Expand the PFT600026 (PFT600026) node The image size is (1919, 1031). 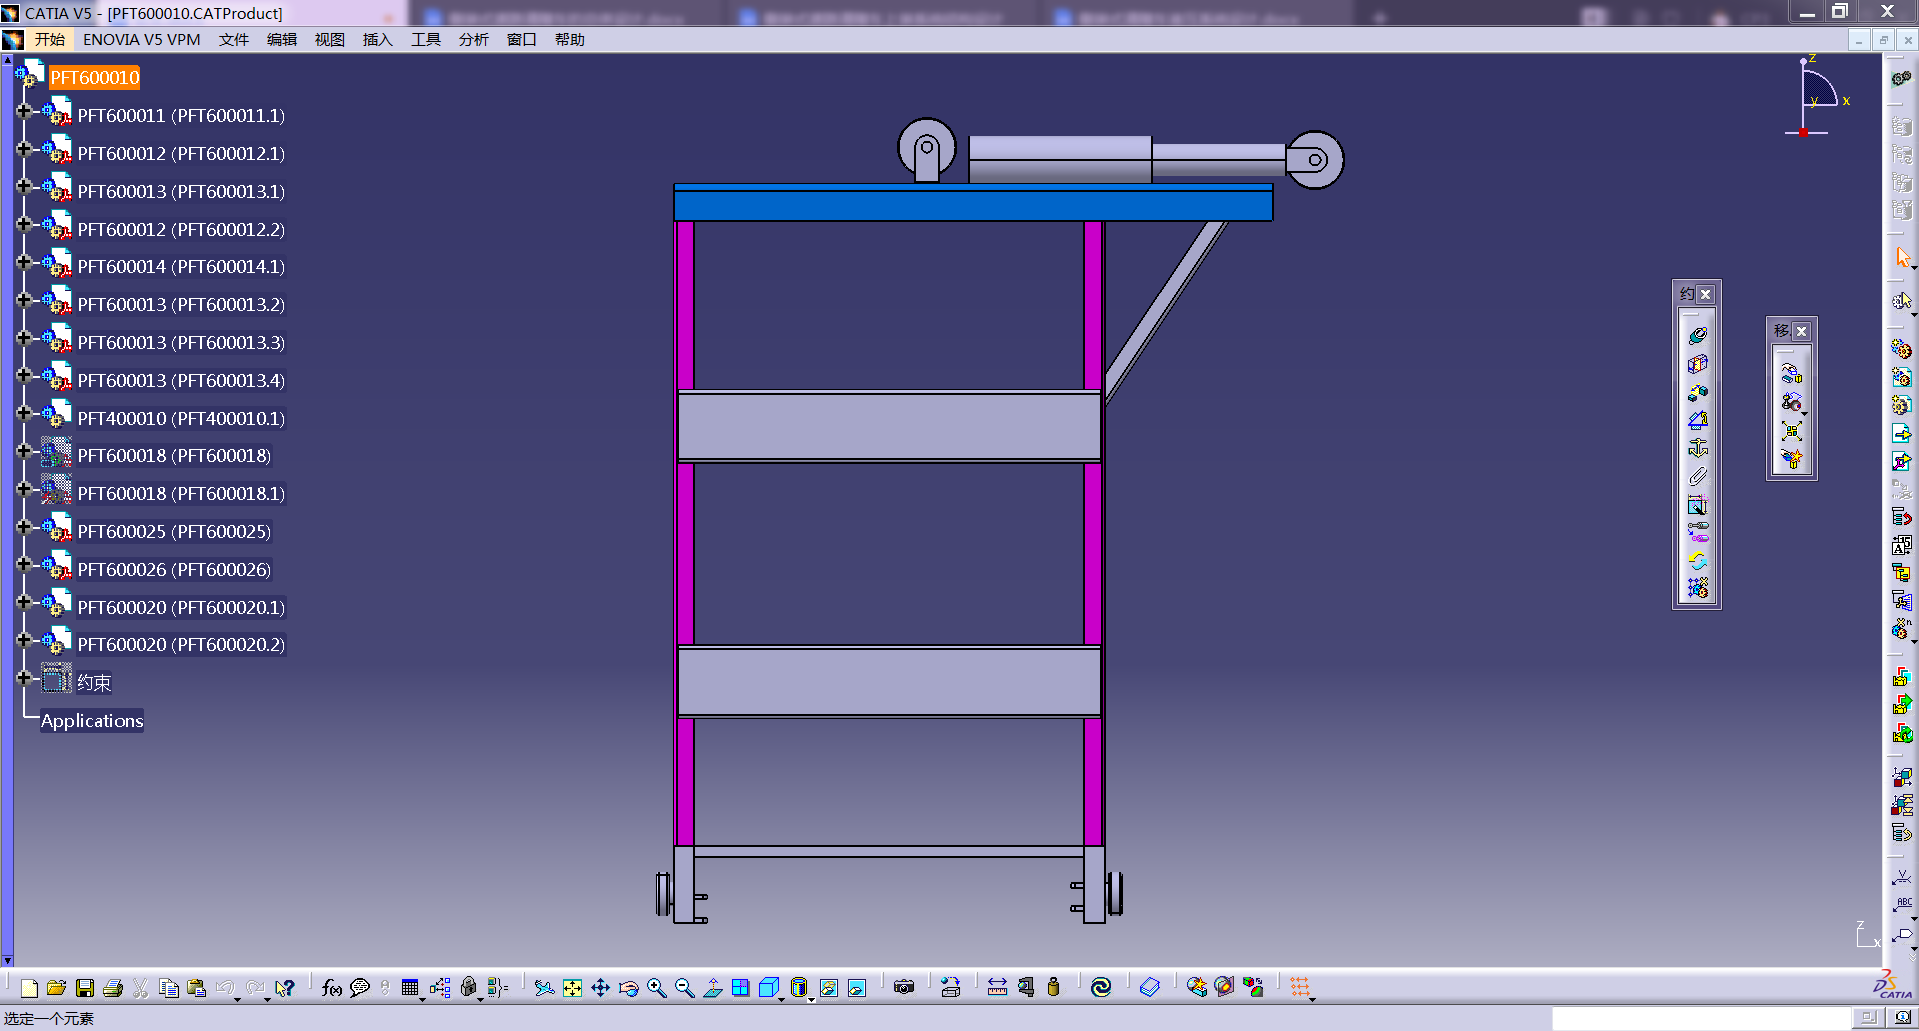(24, 564)
